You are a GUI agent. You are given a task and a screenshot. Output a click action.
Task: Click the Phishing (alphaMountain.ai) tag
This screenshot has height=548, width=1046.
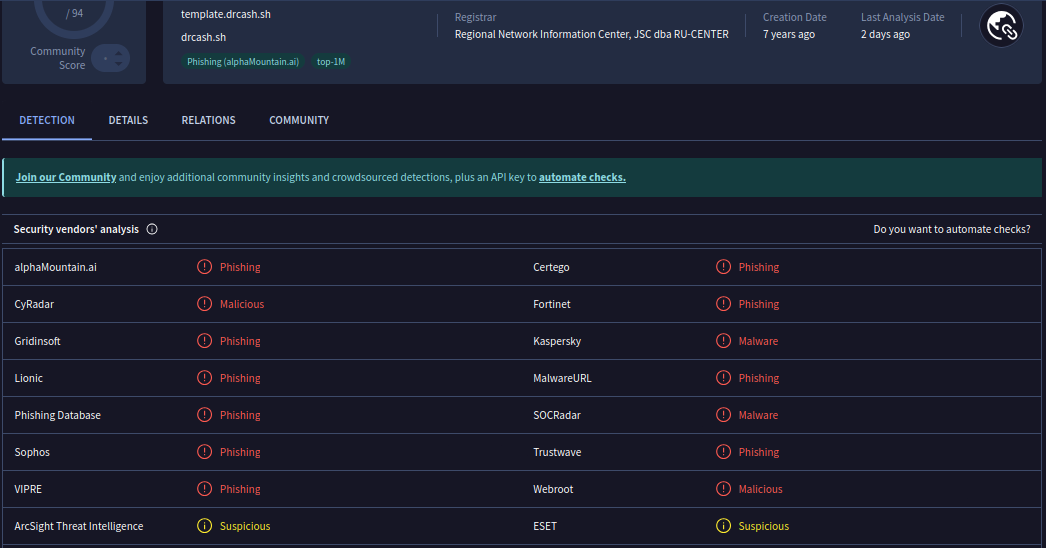click(x=243, y=61)
